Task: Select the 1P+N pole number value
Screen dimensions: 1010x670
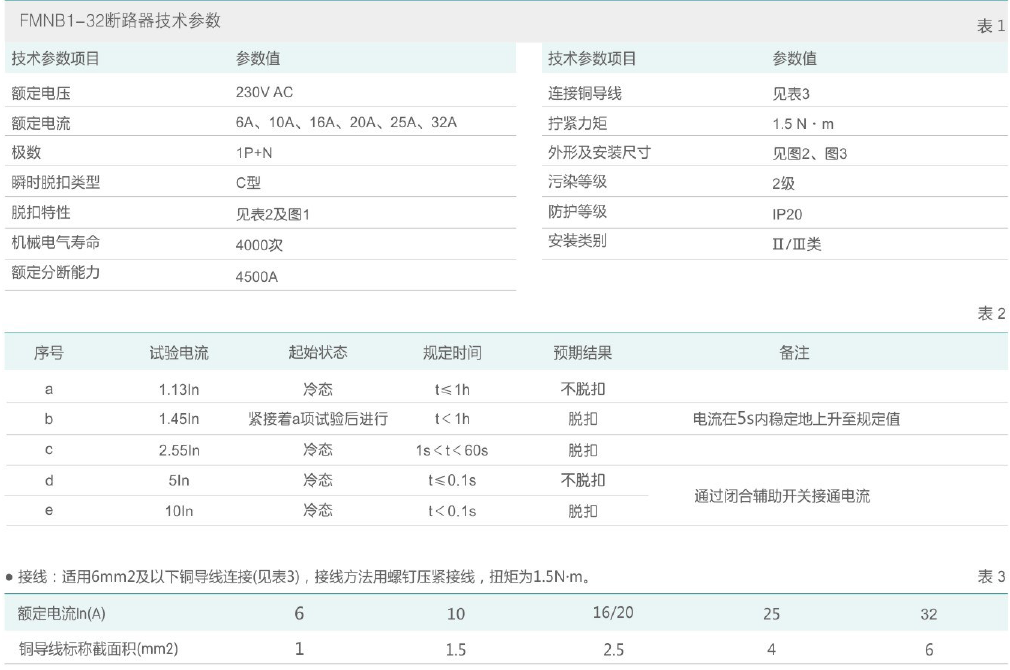Action: (253, 154)
